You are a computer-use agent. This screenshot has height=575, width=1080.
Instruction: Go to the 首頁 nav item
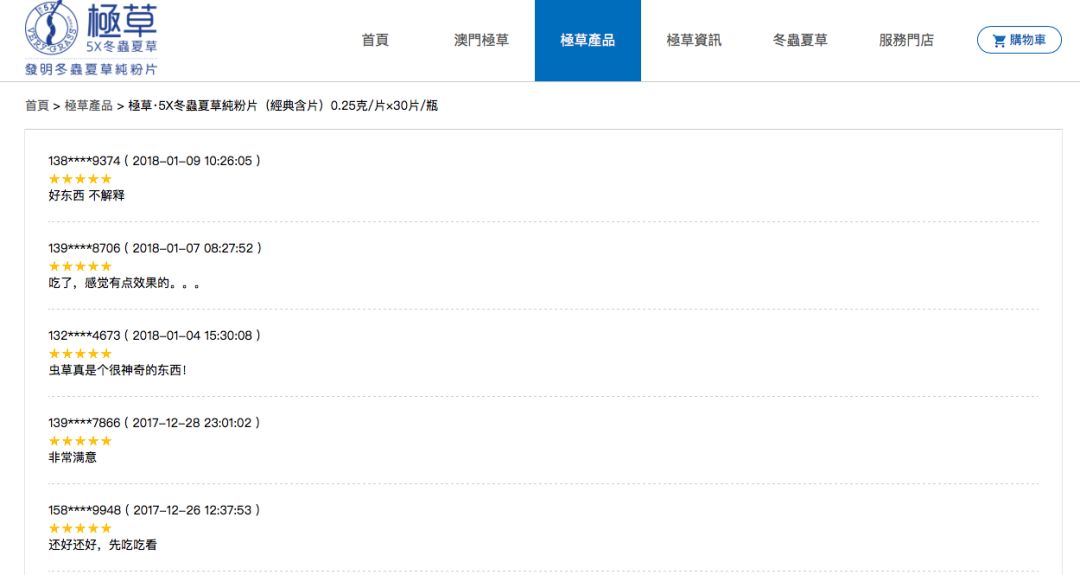(x=375, y=40)
